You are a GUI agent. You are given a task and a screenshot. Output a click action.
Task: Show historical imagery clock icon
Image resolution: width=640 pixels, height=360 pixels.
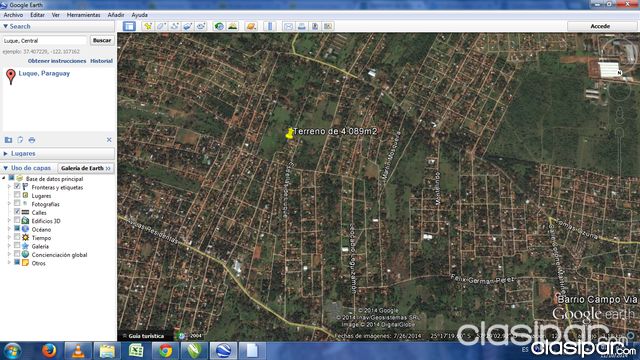[x=219, y=26]
